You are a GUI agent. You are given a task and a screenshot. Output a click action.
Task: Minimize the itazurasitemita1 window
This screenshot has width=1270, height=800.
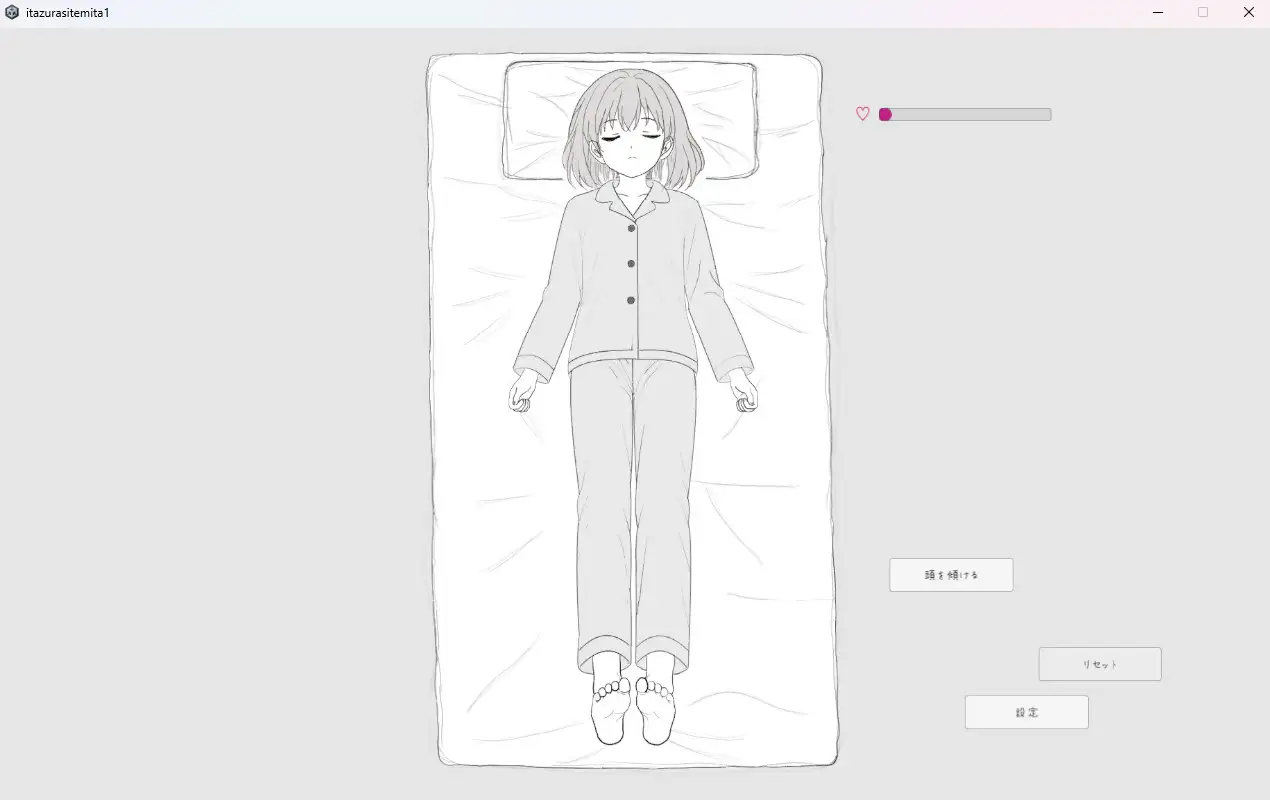click(x=1158, y=12)
